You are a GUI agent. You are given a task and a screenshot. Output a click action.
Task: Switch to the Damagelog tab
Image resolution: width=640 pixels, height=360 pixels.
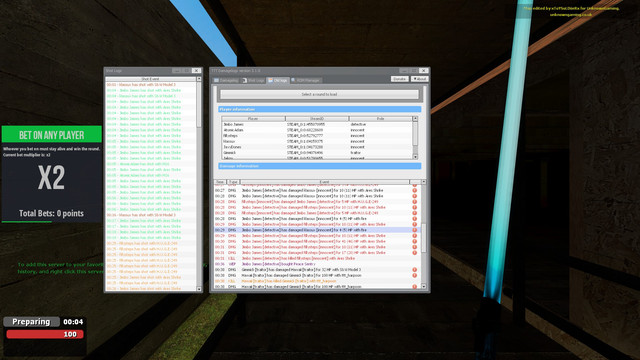pyautogui.click(x=226, y=80)
